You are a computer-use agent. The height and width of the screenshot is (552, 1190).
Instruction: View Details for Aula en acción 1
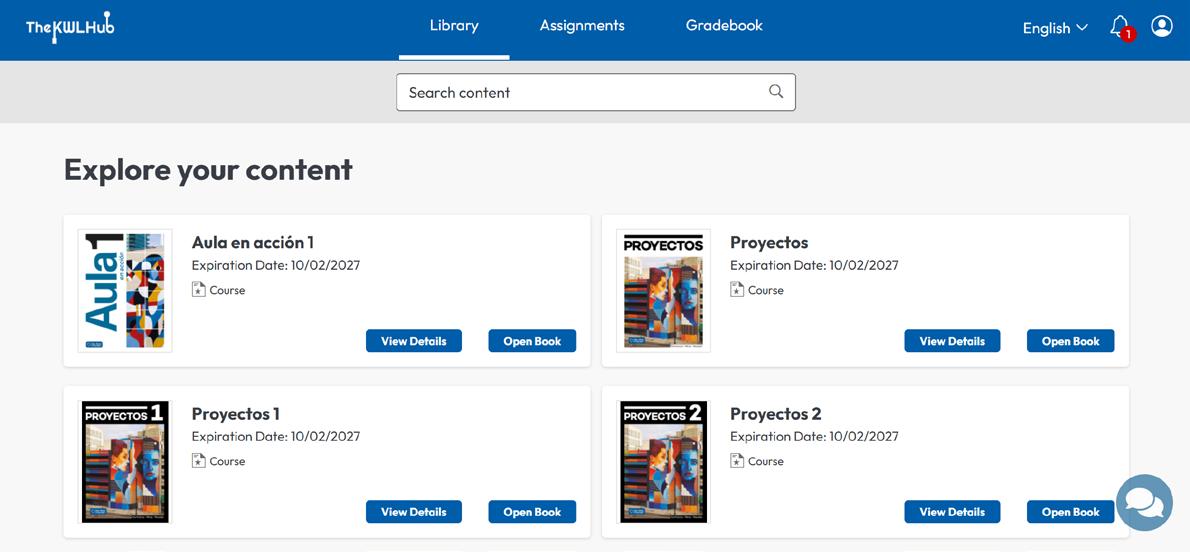point(414,341)
